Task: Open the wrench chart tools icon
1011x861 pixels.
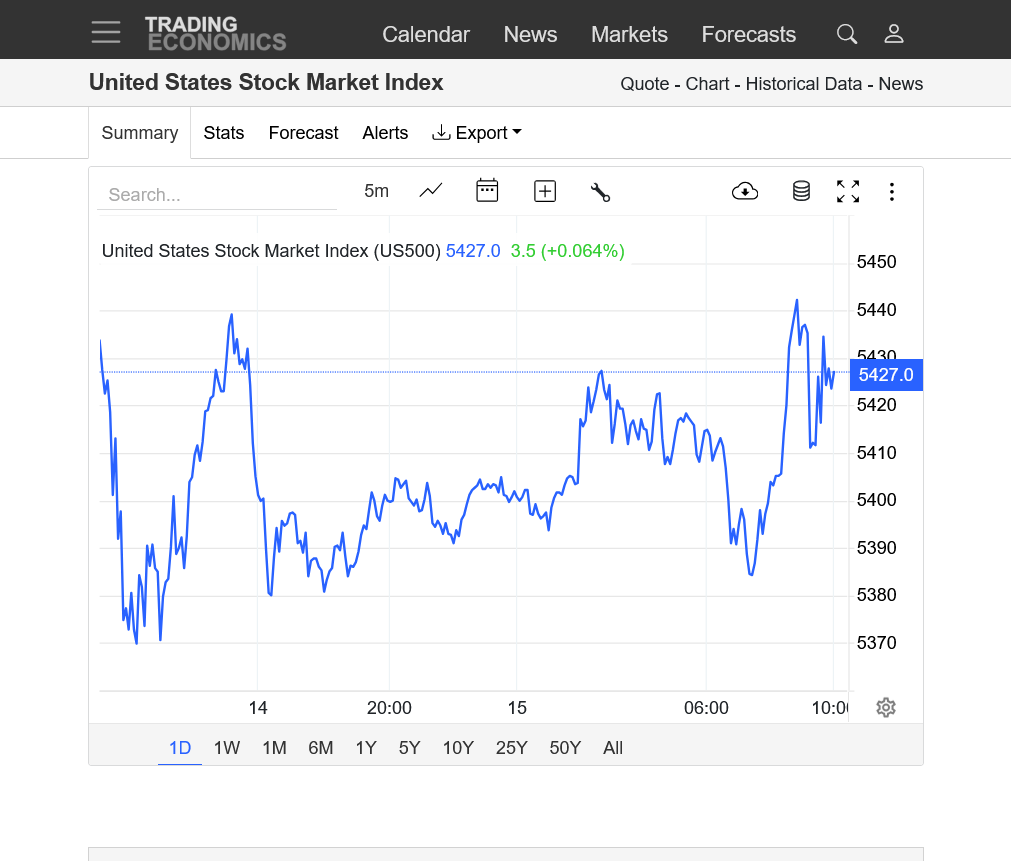Action: tap(600, 192)
